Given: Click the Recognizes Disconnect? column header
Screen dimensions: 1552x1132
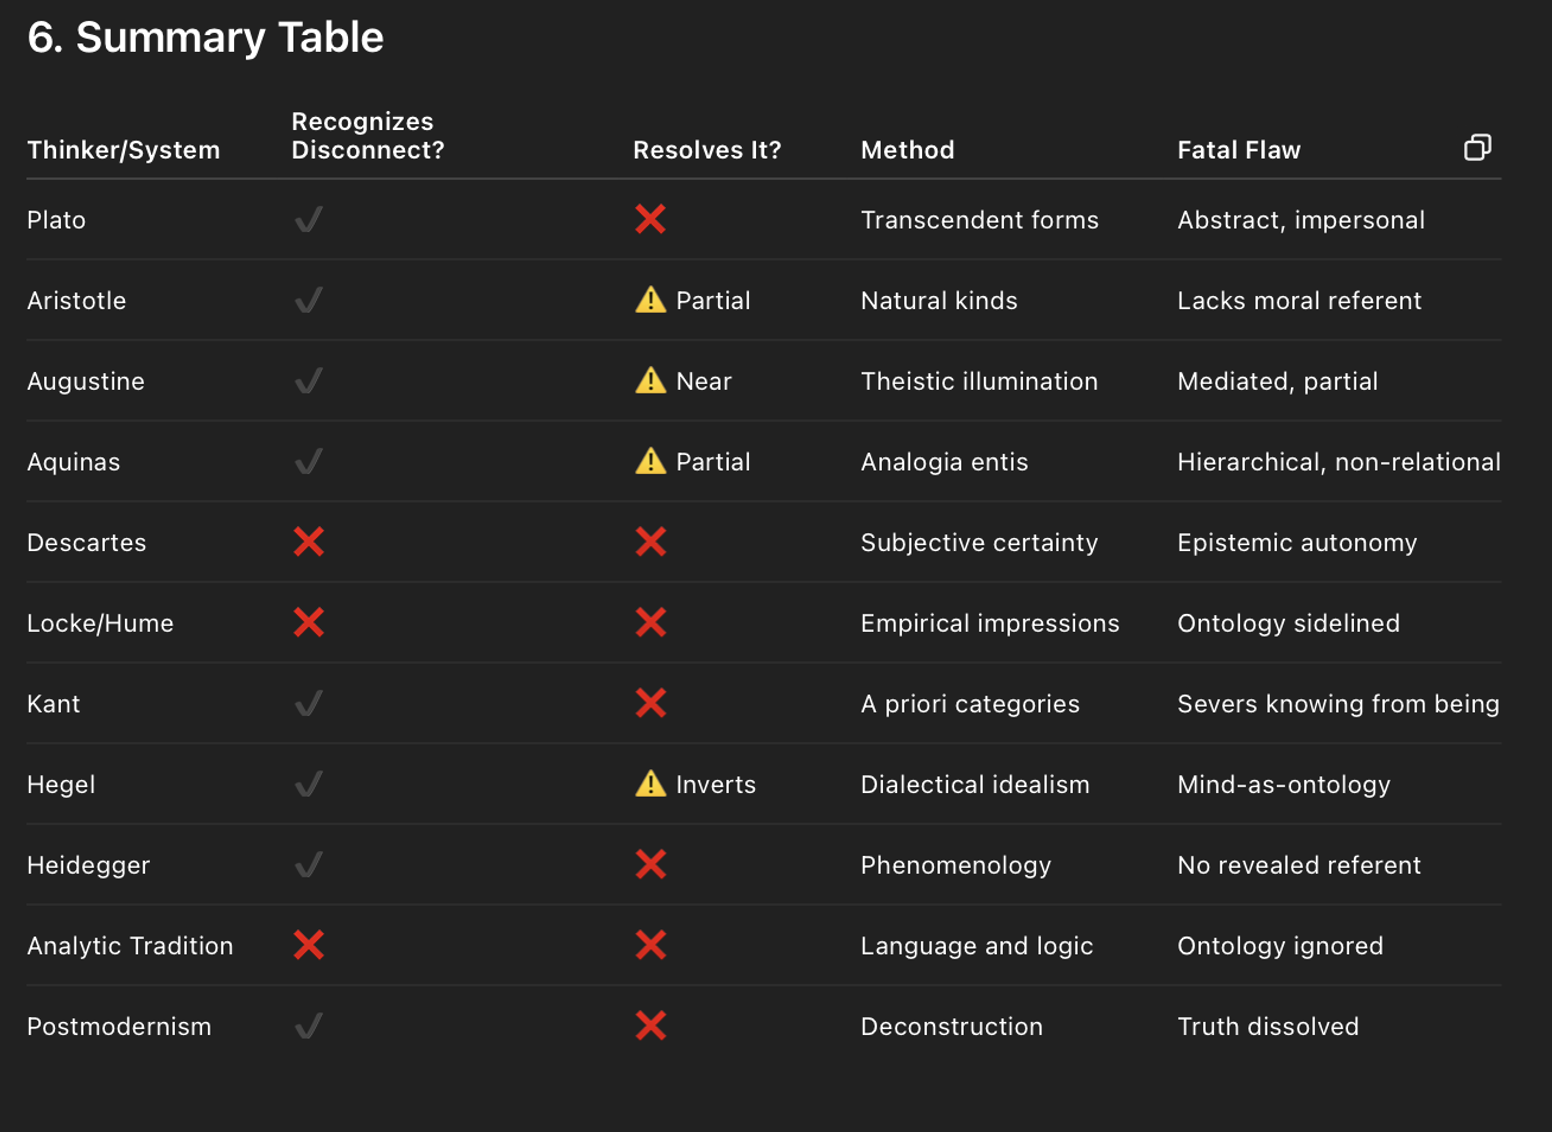Looking at the screenshot, I should point(367,135).
